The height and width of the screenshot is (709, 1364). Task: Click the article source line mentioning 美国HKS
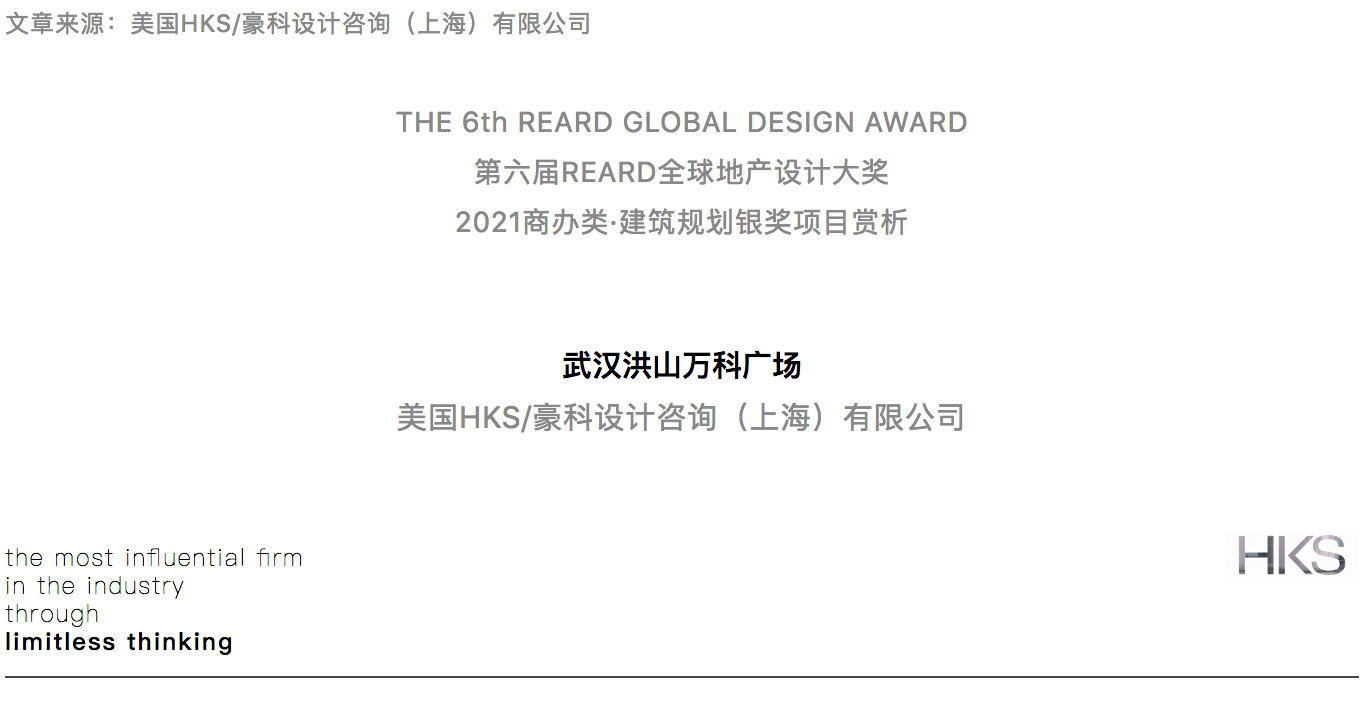298,23
